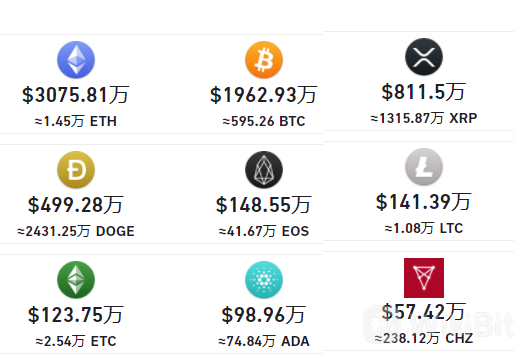The height and width of the screenshot is (360, 529).
Task: Click the black XRP coin icon
Action: click(424, 57)
